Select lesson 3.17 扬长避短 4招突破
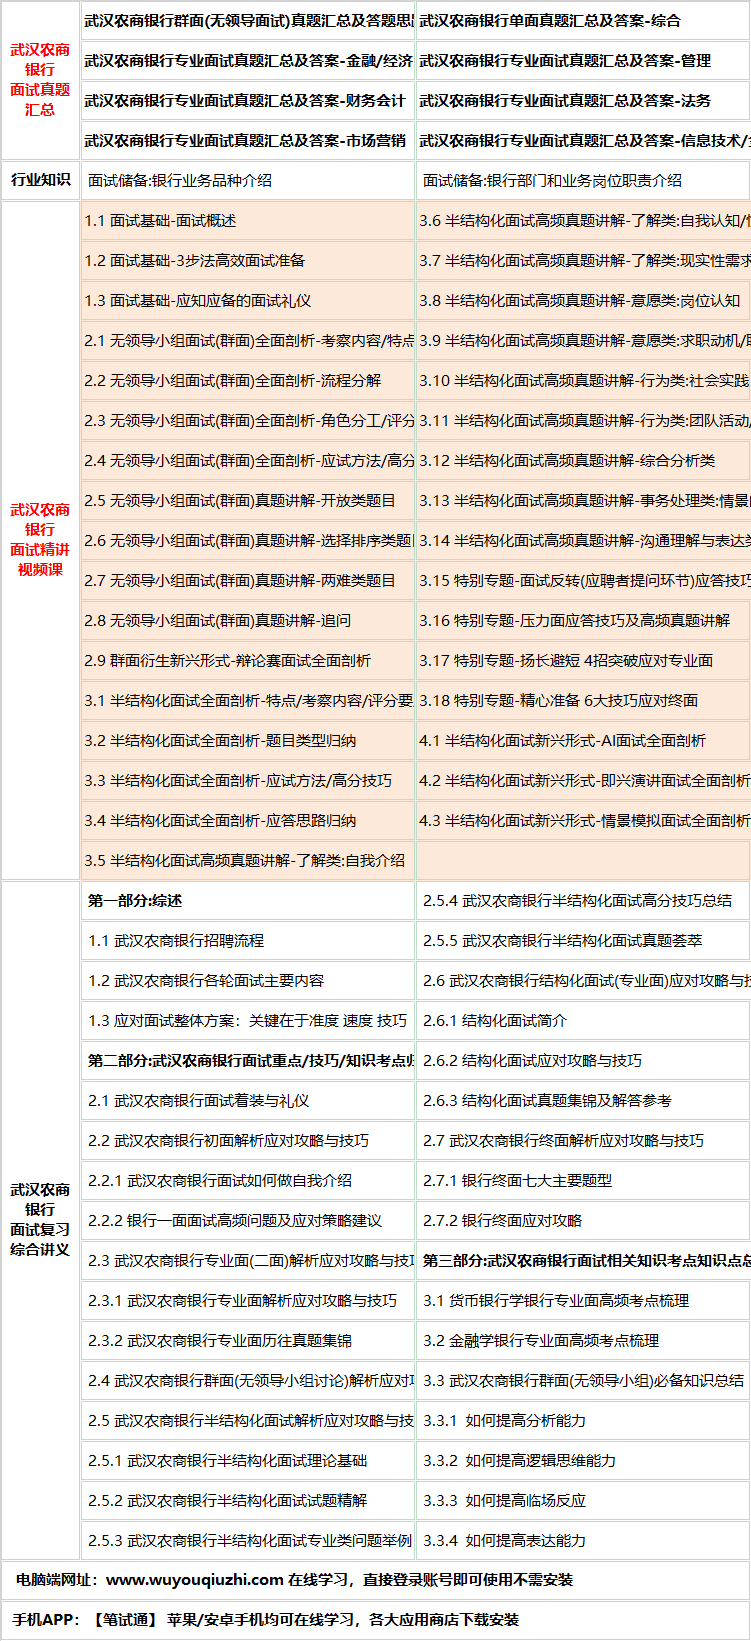This screenshot has height=1641, width=751. click(x=566, y=661)
